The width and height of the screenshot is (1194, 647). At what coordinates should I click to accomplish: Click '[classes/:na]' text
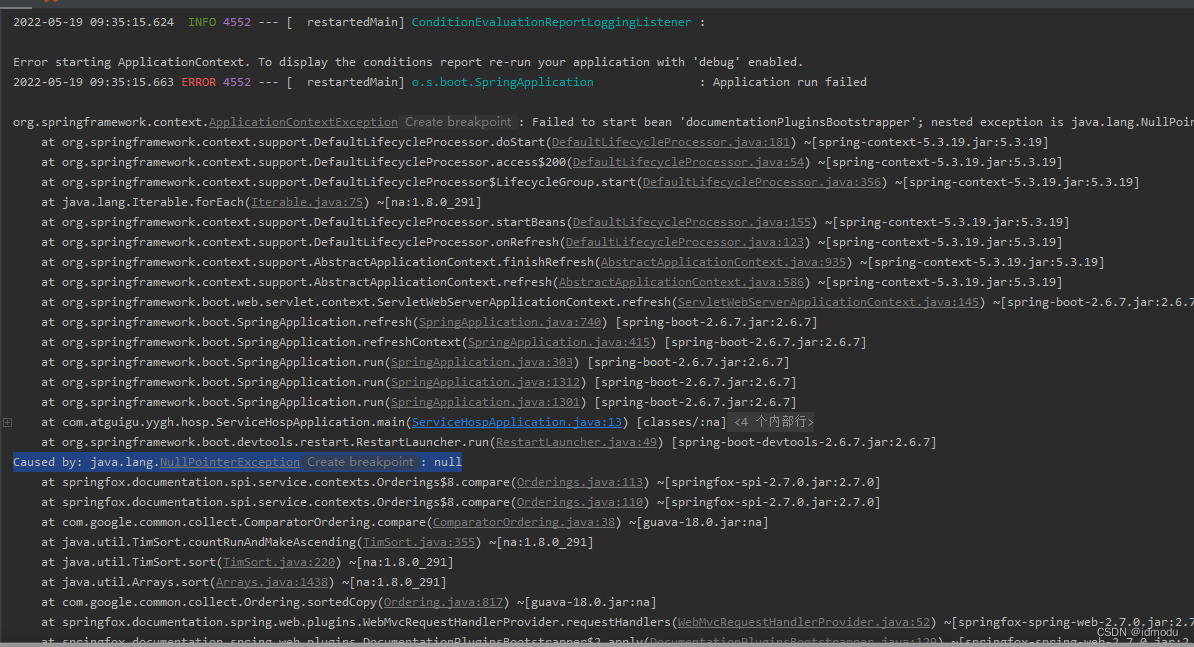click(681, 422)
